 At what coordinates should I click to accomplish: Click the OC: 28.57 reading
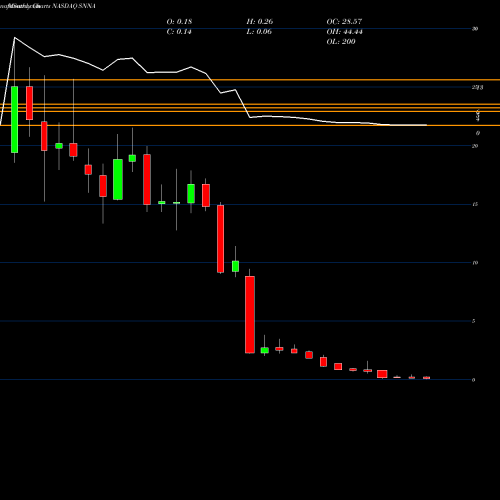click(344, 22)
